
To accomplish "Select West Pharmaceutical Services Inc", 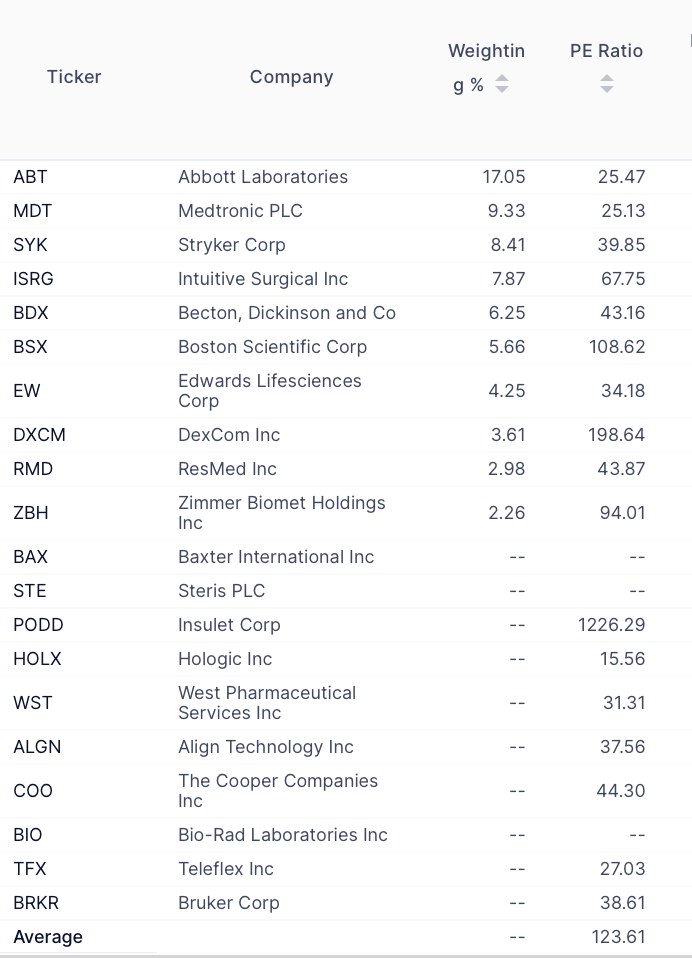I will 267,703.
